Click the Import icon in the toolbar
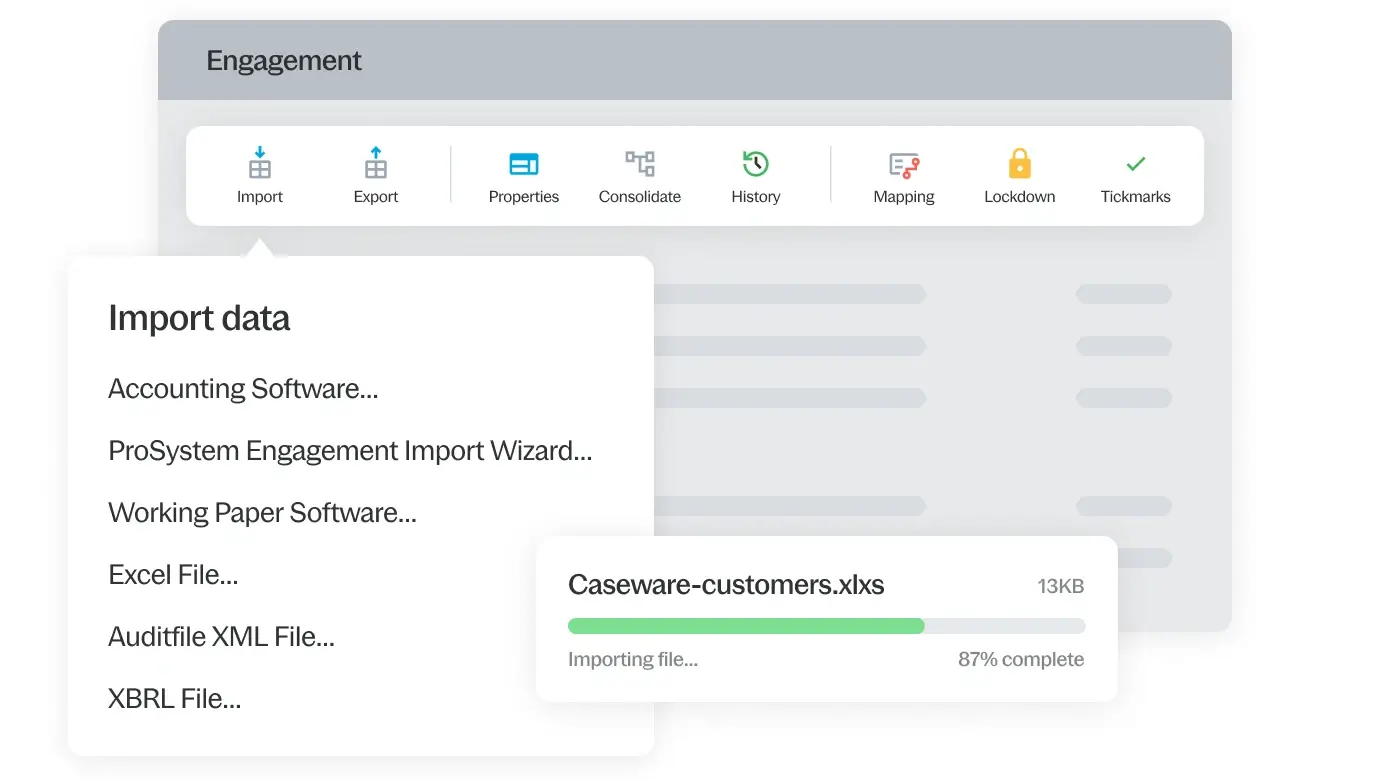This screenshot has height=784, width=1392. point(260,164)
